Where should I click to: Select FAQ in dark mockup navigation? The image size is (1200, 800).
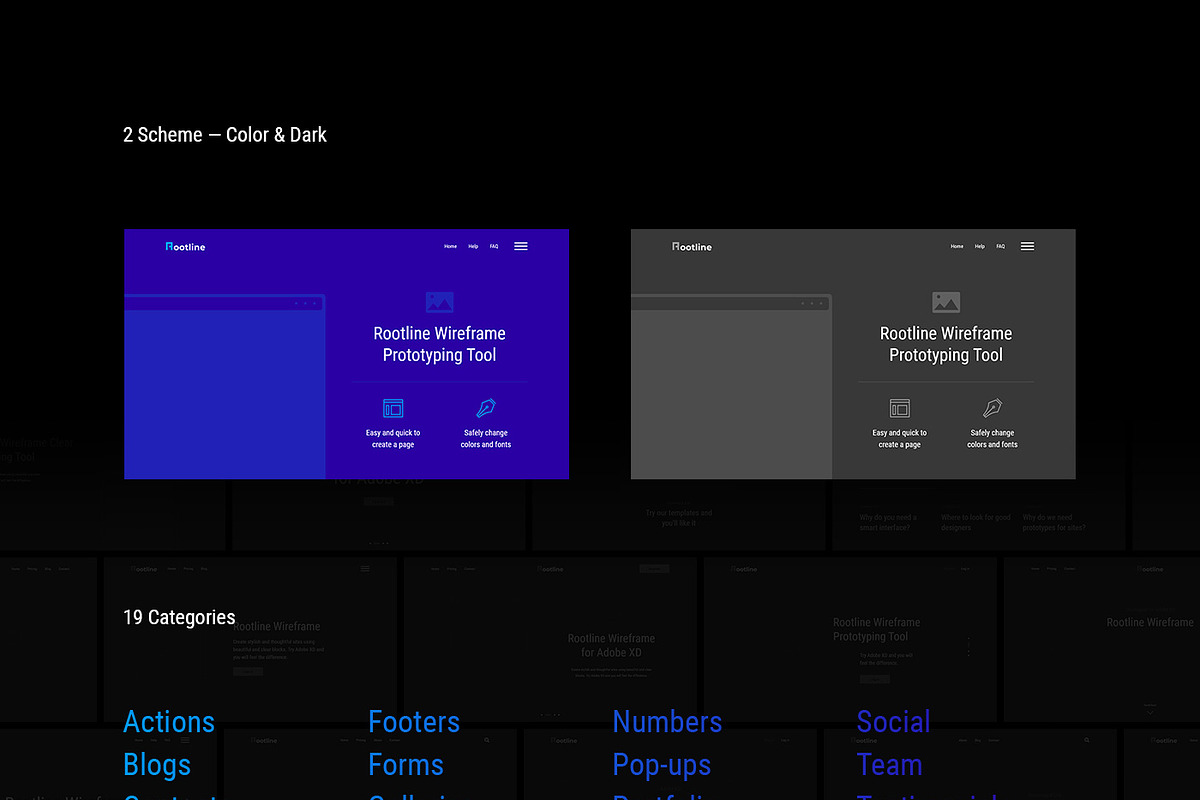tap(1000, 246)
